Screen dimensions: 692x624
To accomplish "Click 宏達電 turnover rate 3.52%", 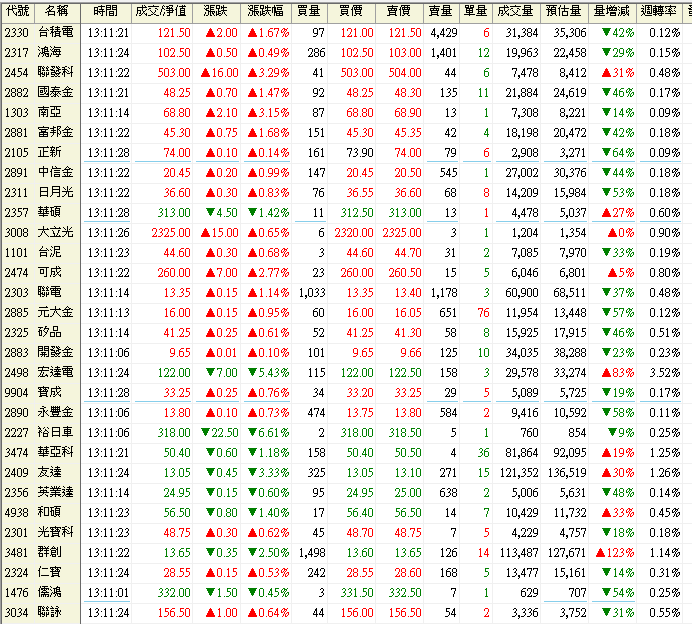I will pos(665,372).
